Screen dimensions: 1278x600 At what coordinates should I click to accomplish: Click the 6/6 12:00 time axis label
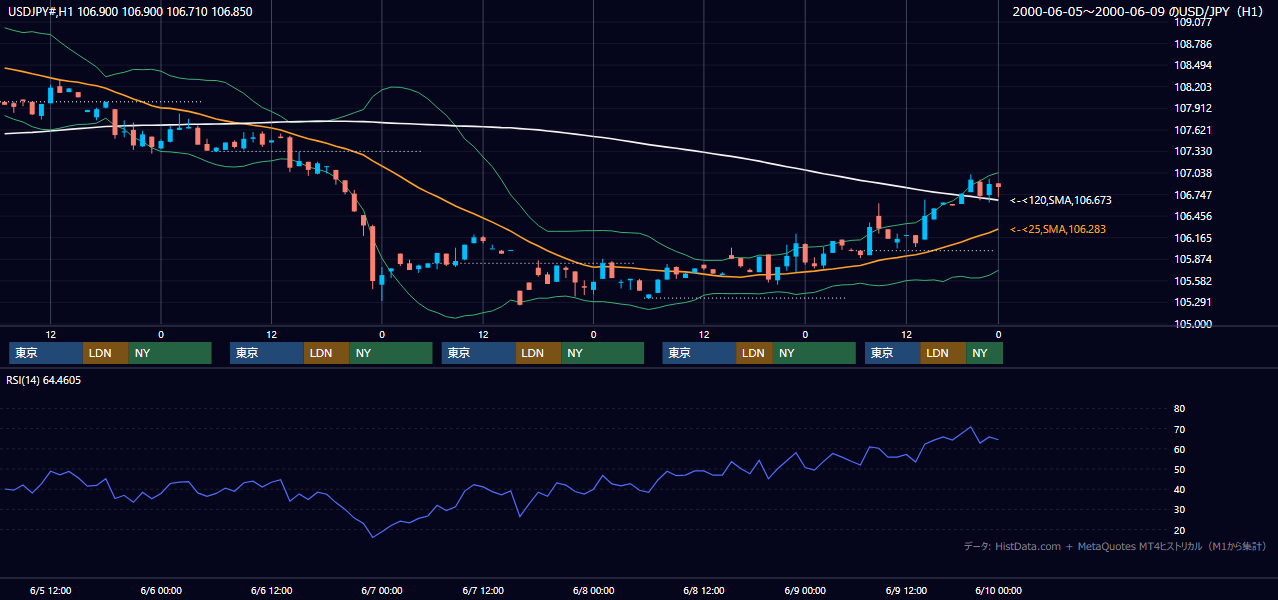[271, 590]
